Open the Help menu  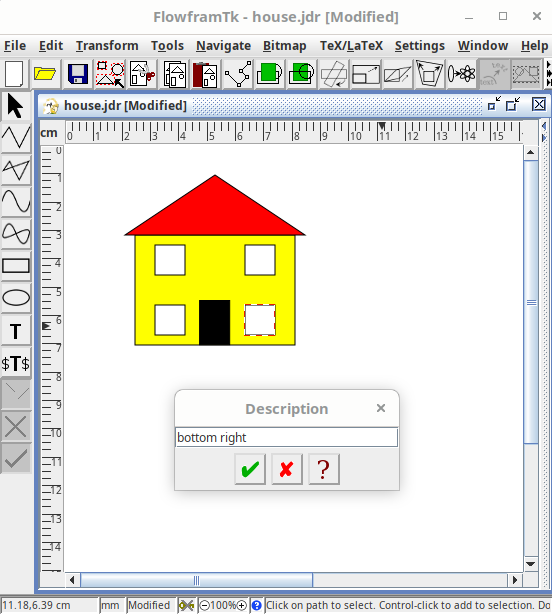[x=534, y=46]
